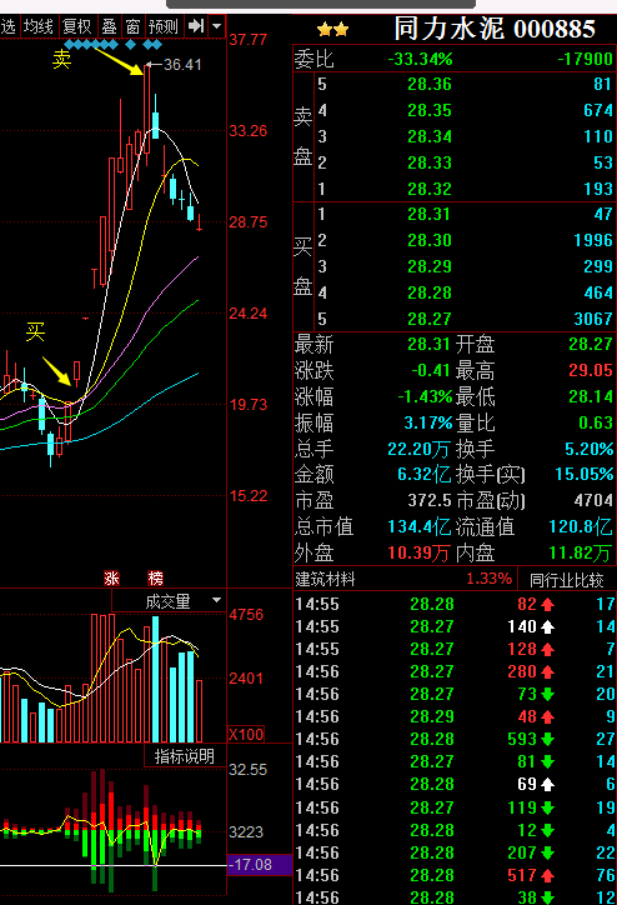Image resolution: width=618 pixels, height=905 pixels.
Task: Click the trade tick with volume 517
Action: click(455, 875)
